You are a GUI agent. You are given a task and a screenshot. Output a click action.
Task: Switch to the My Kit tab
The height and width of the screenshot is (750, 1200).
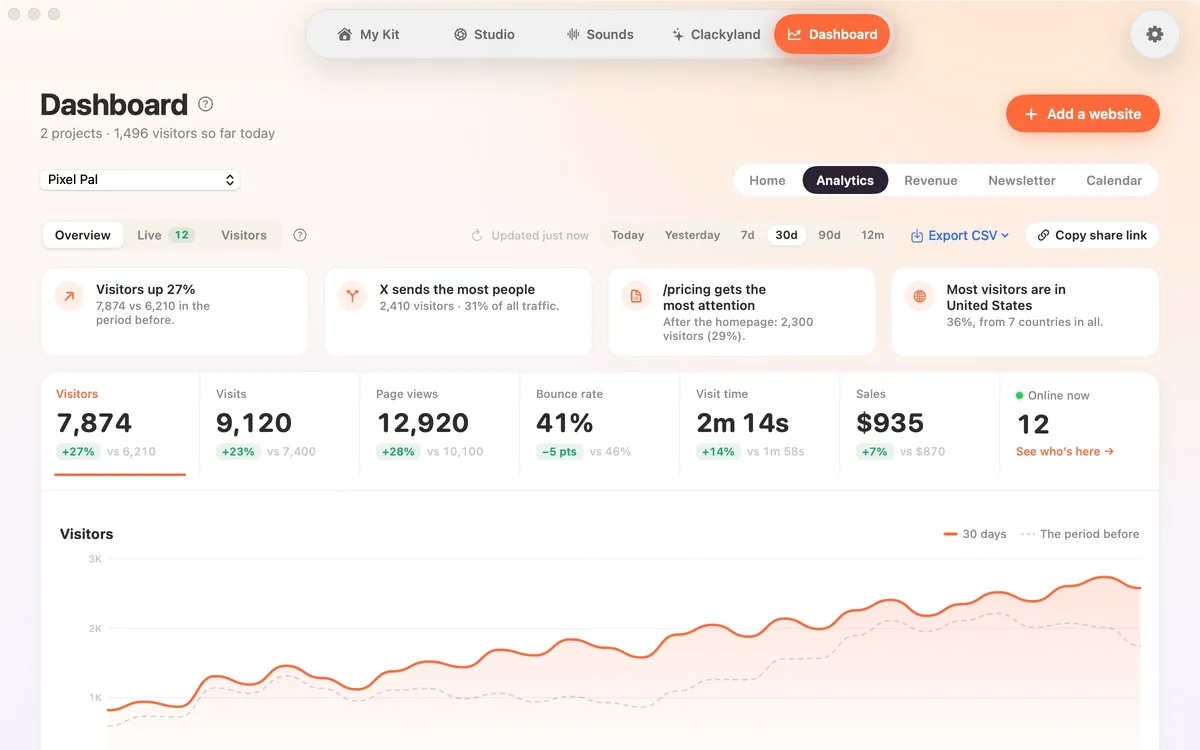pos(368,34)
